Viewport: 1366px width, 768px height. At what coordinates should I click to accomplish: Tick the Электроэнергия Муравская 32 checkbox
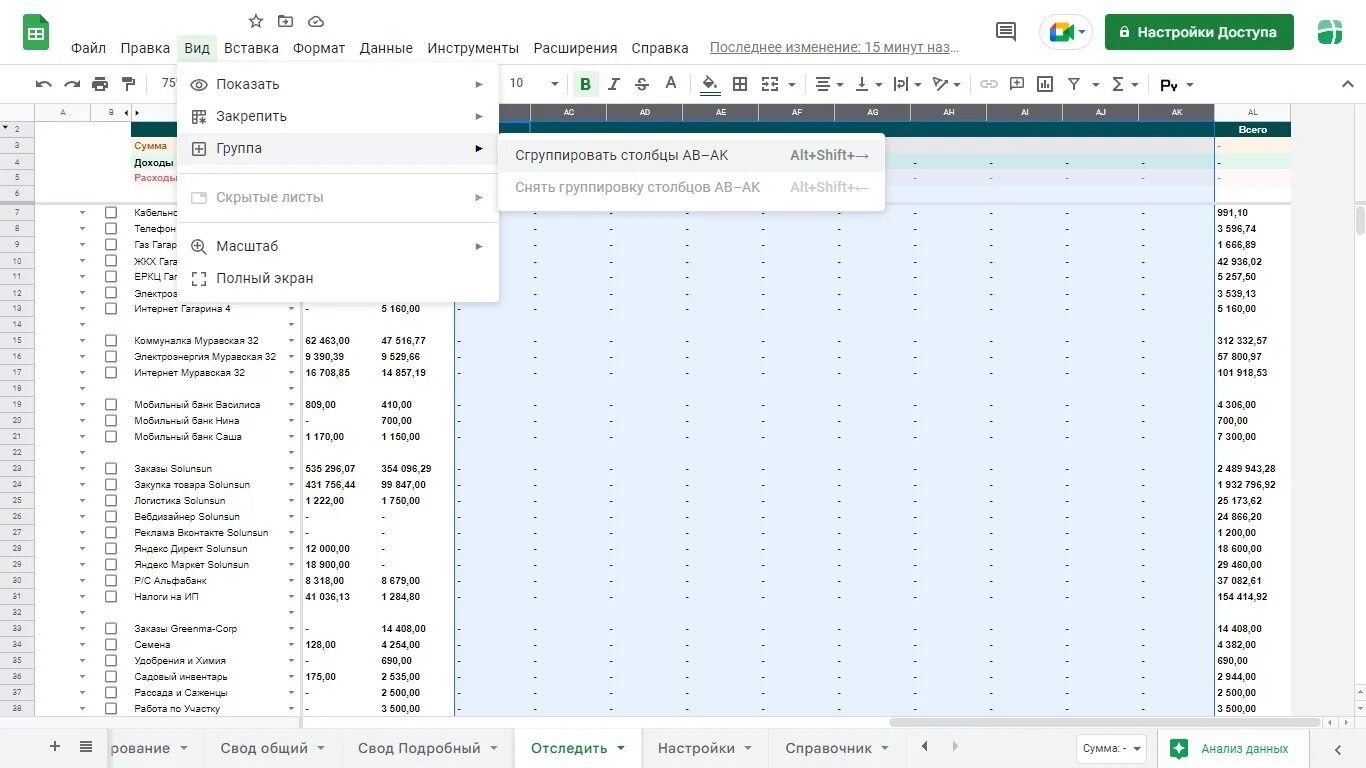111,357
